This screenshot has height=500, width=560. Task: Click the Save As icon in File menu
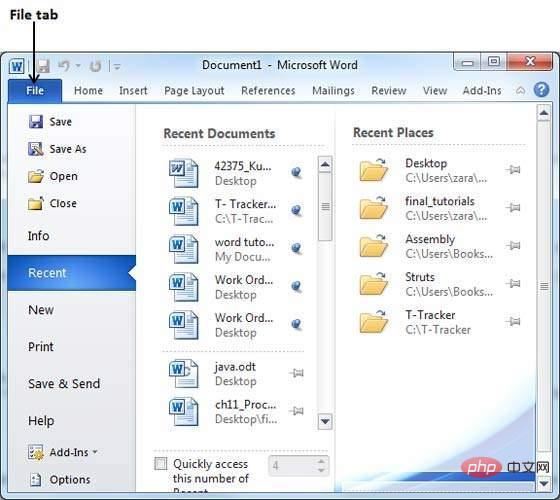36,149
